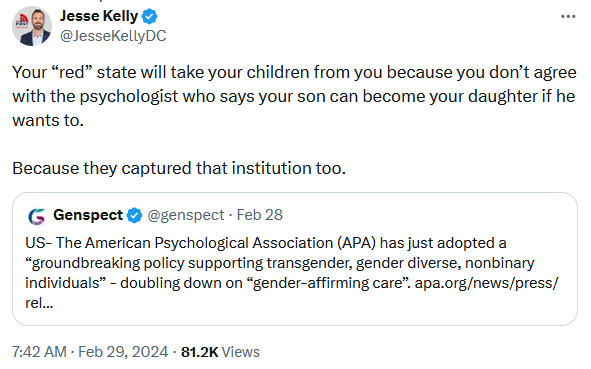Click the line 'Because they captured that institution too.'

point(179,168)
